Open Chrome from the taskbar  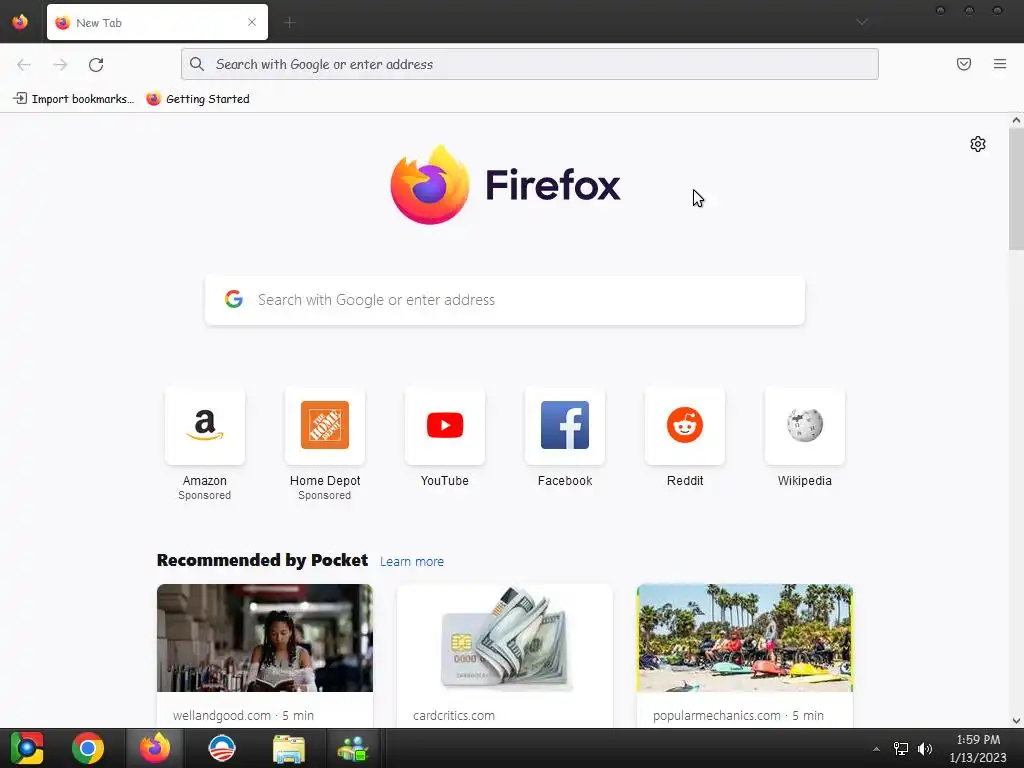88,748
